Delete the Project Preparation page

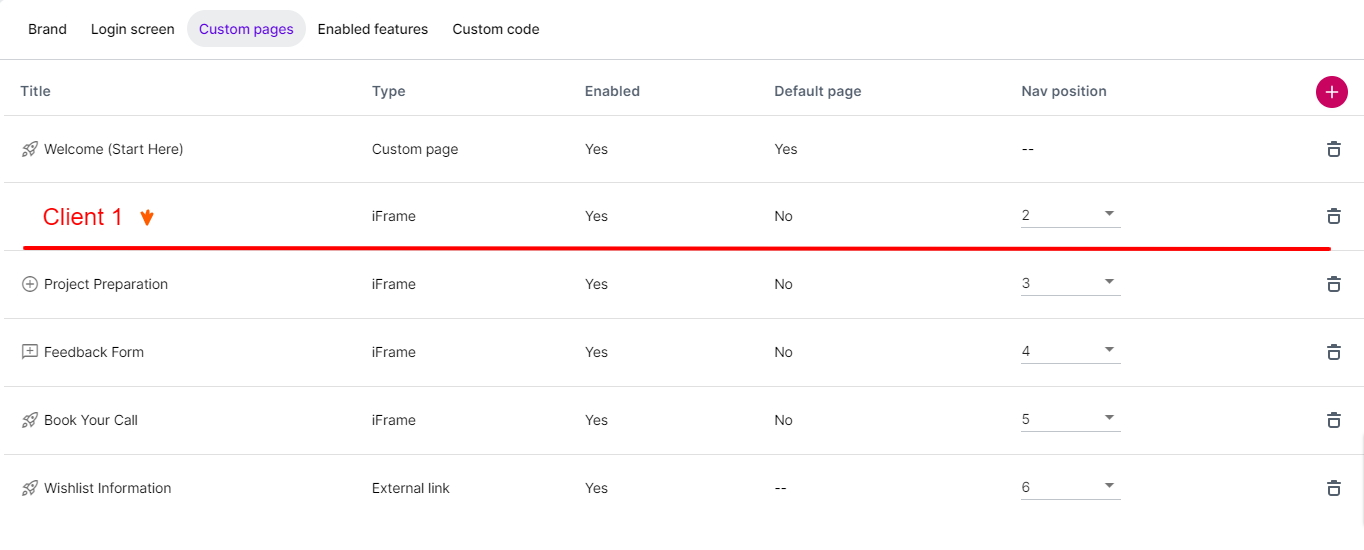1333,284
